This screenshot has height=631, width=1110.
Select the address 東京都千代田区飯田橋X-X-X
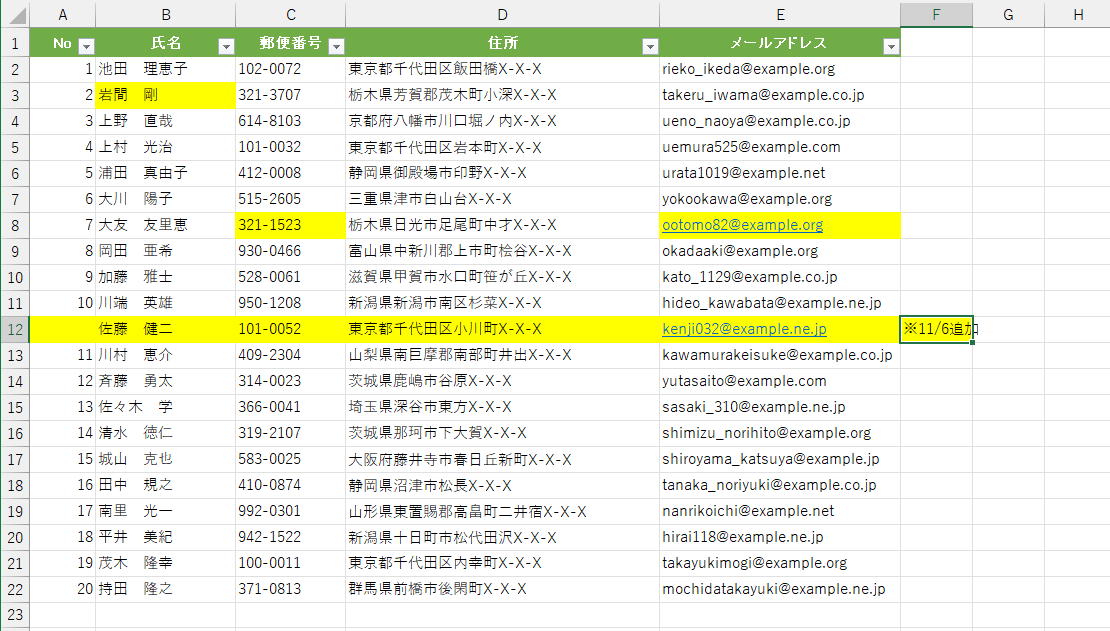500,68
